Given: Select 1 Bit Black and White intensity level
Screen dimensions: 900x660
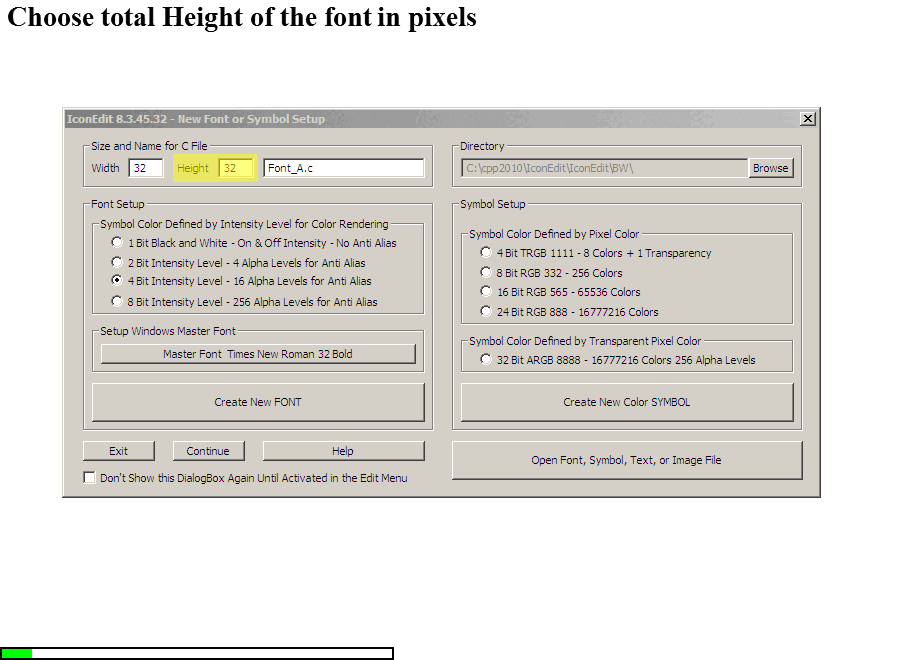Looking at the screenshot, I should point(117,242).
